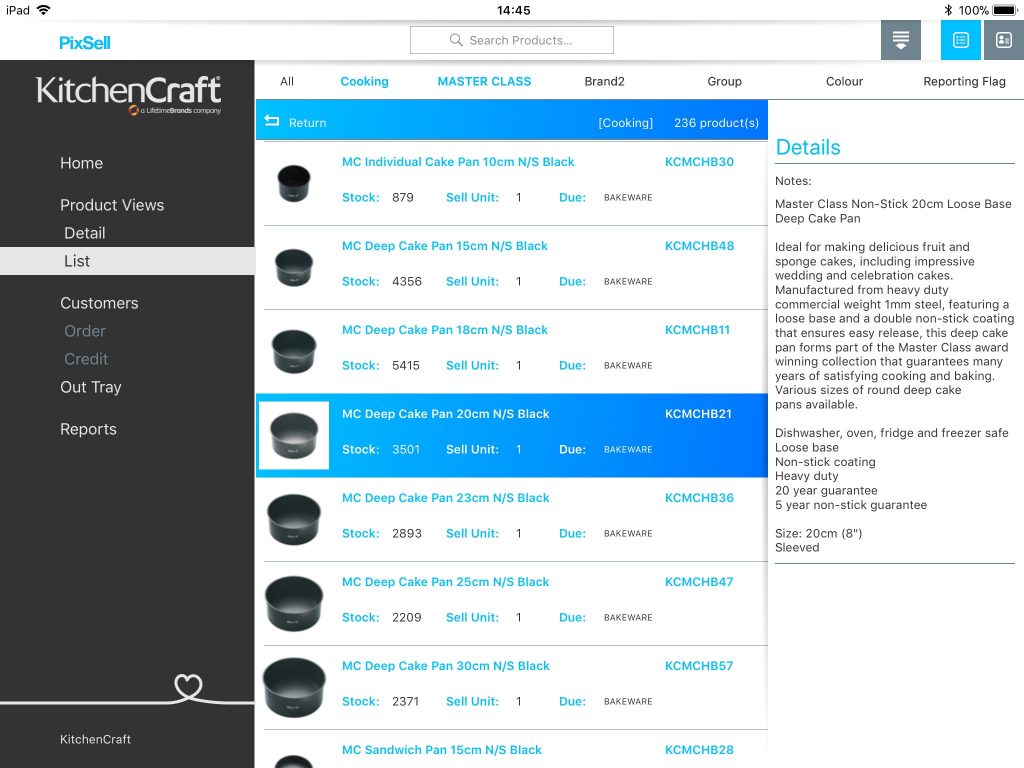This screenshot has height=768, width=1024.
Task: Open Customers in sidebar
Action: pos(99,303)
